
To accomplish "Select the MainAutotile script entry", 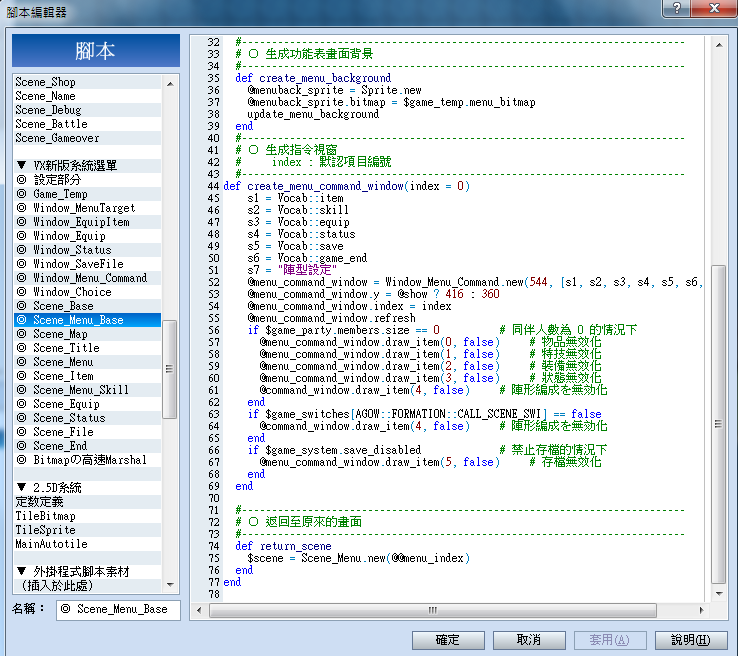I will pyautogui.click(x=88, y=544).
